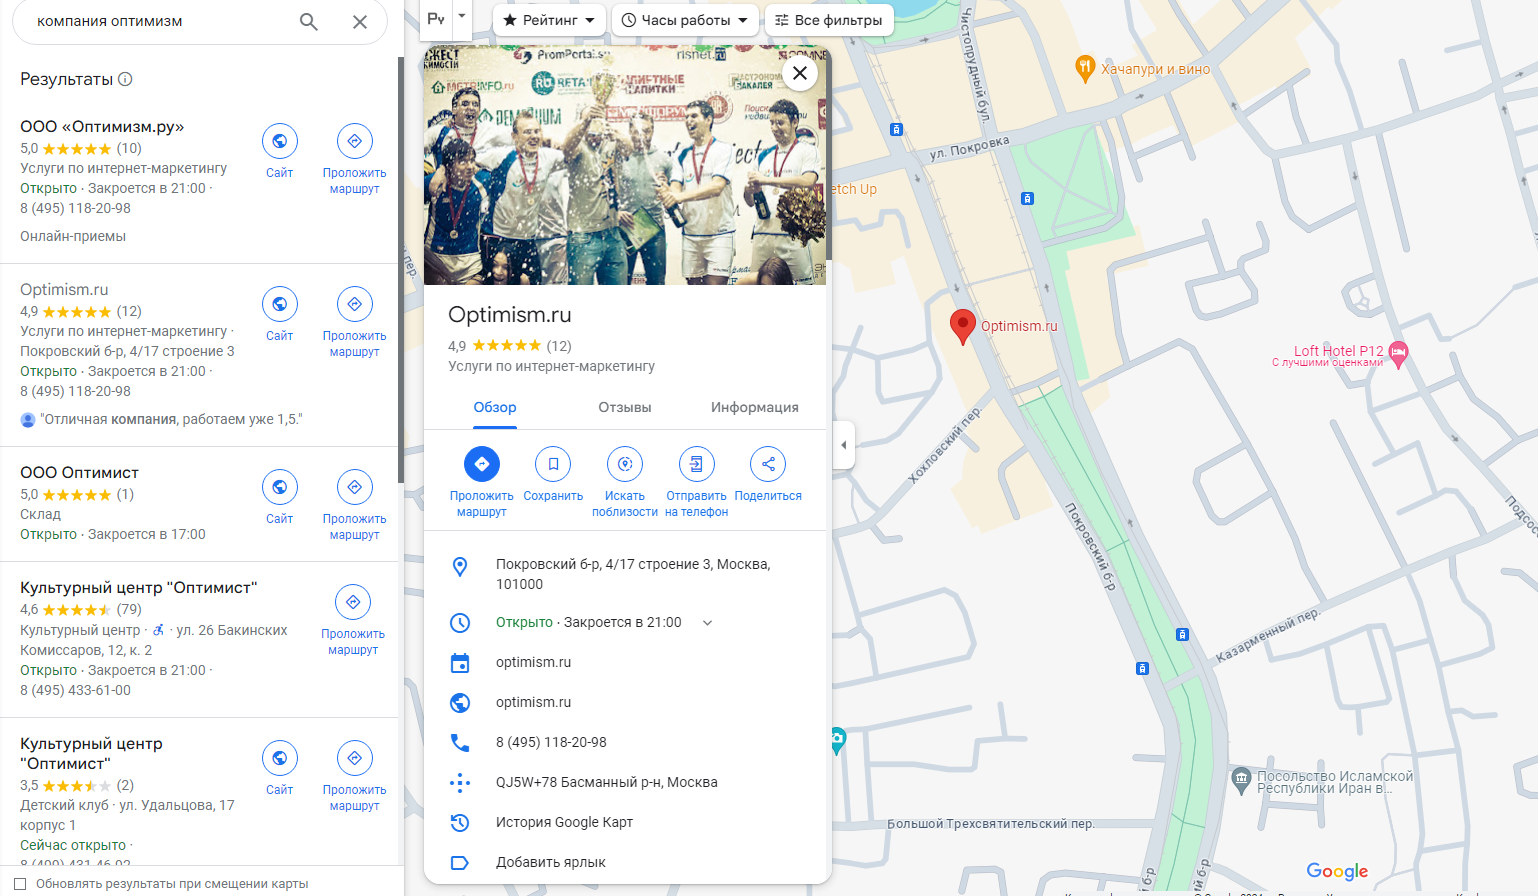Switch to the Отзывы tab
Viewport: 1538px width, 896px height.
[625, 407]
